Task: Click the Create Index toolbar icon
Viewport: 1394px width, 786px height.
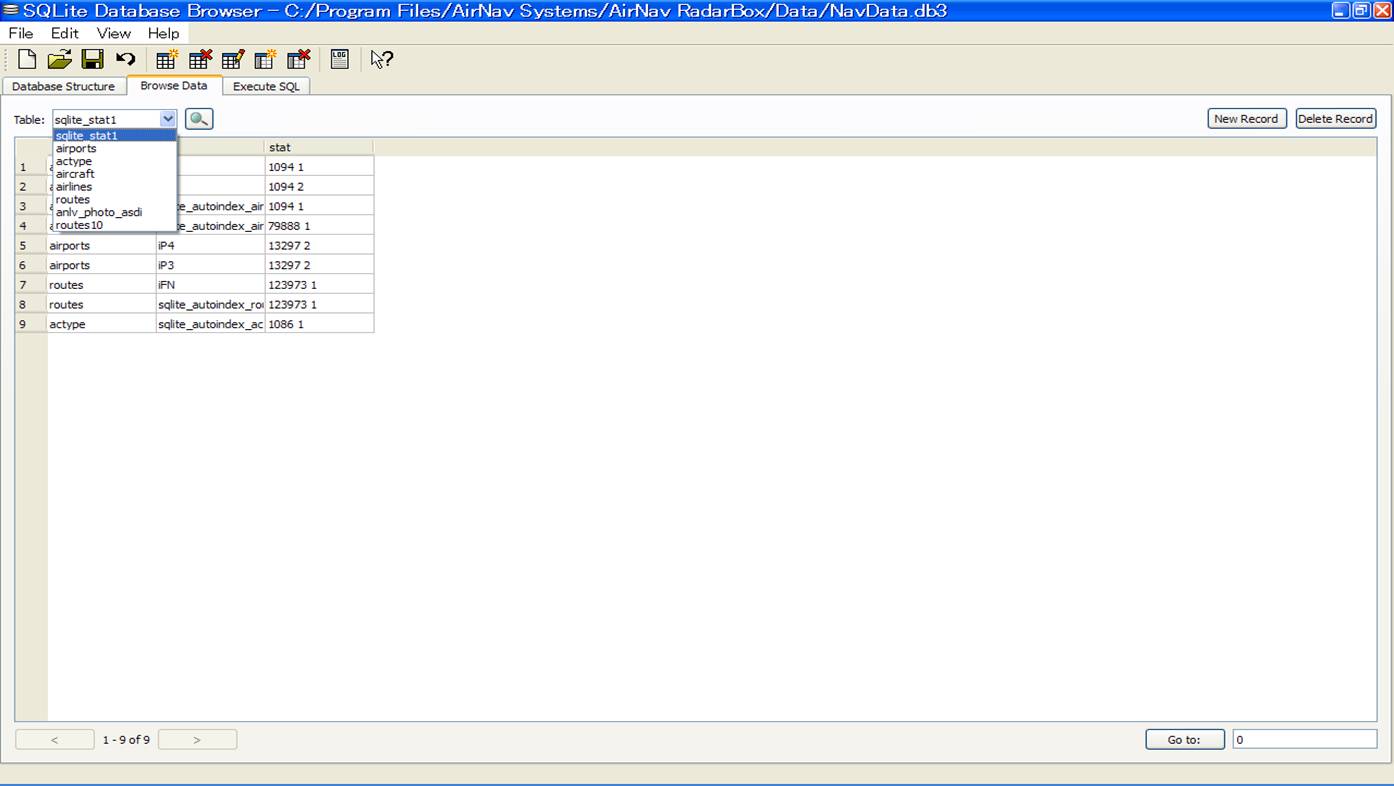Action: (x=266, y=59)
